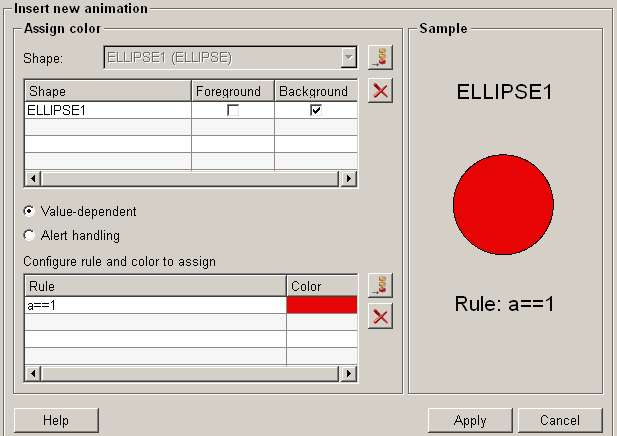Viewport: 617px width, 436px height.
Task: Select the a==1 rule cell
Action: [155, 305]
